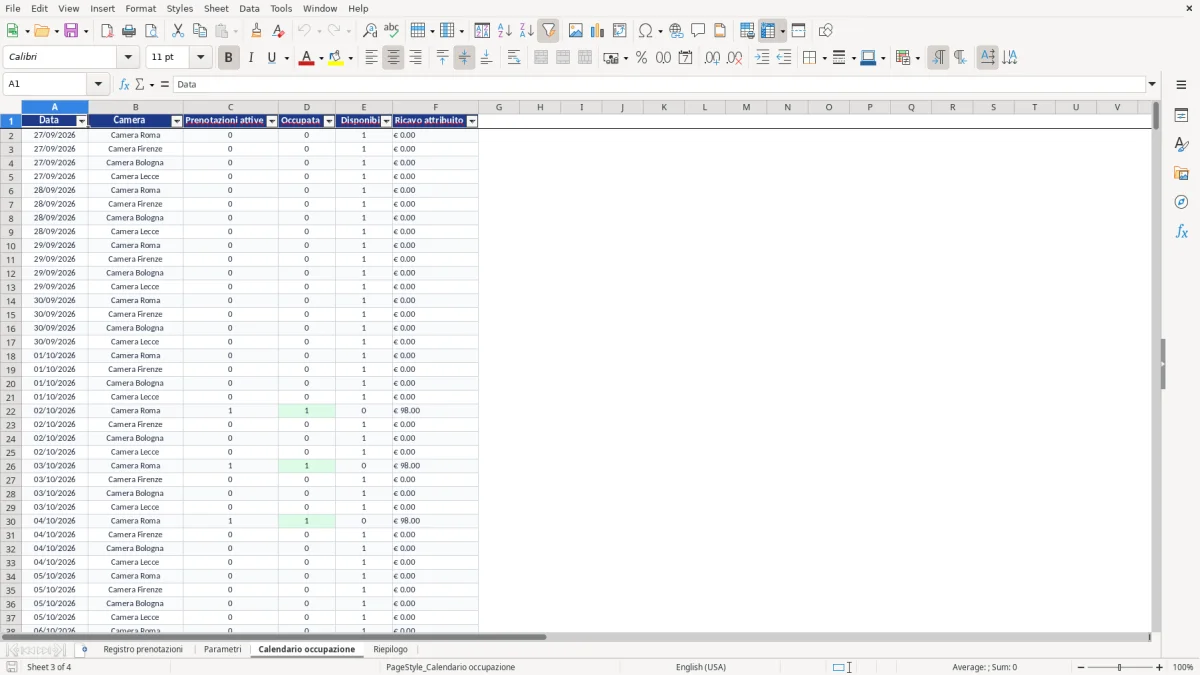Screen dimensions: 1200x675
Task: Activate Clone Formatting paintbrush
Action: click(257, 31)
